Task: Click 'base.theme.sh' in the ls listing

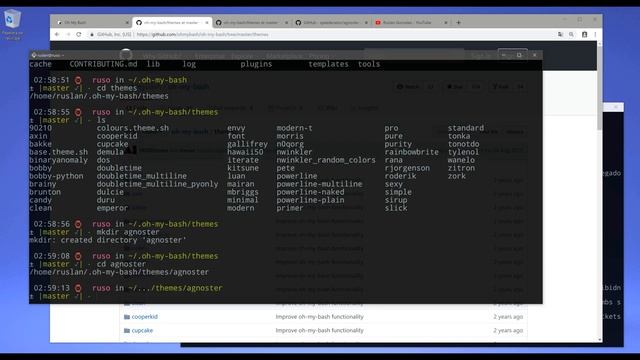Action: (58, 152)
